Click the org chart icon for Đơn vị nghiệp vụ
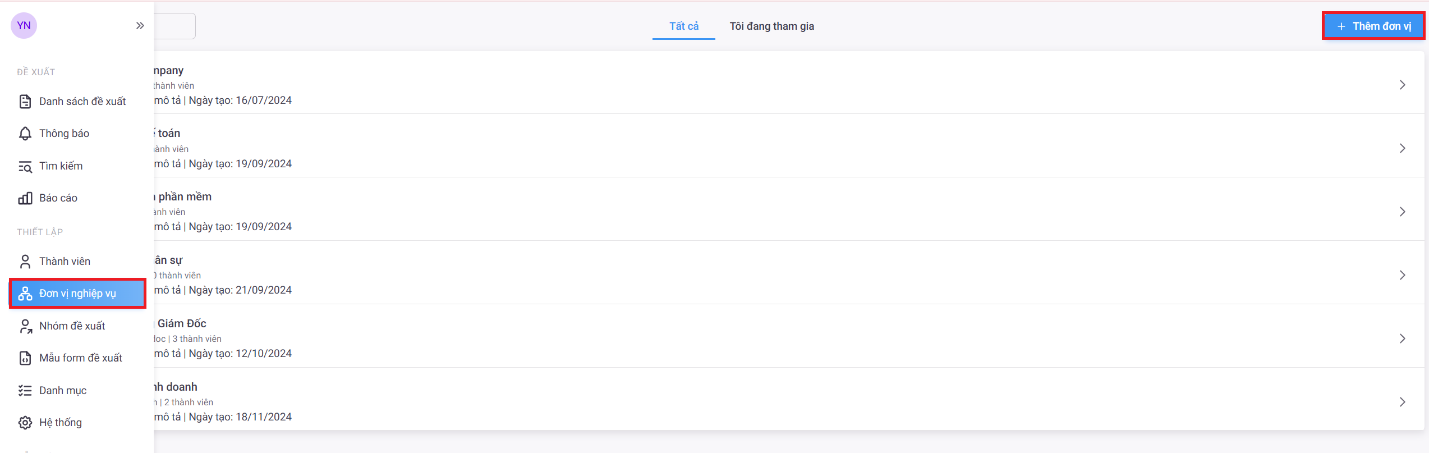 click(26, 293)
